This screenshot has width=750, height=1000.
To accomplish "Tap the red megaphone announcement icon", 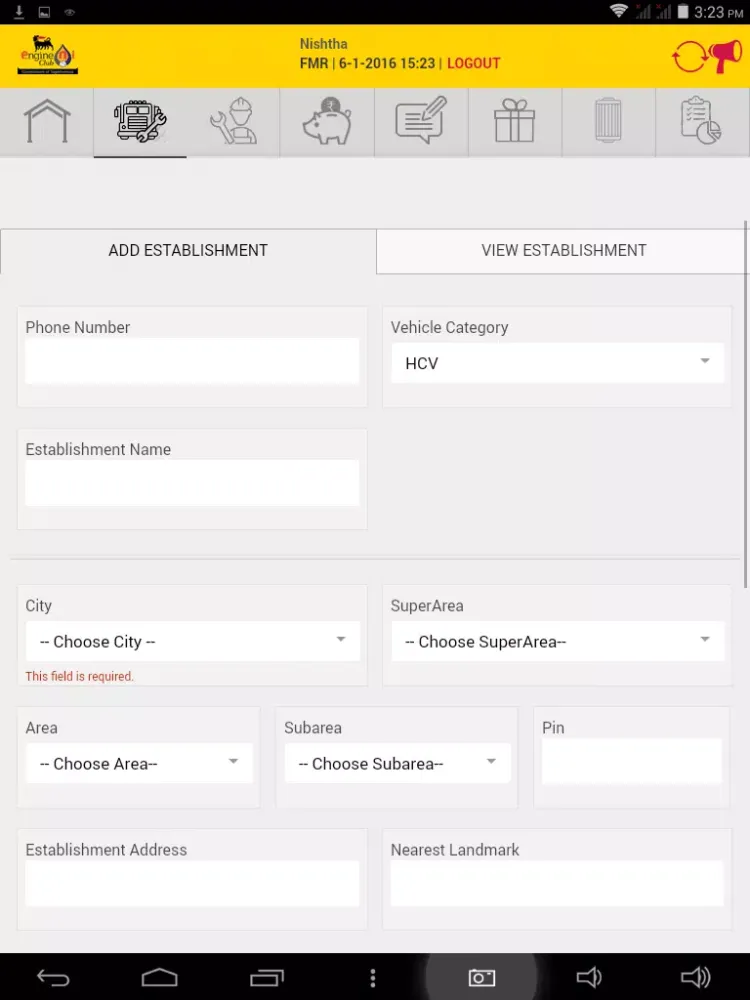I will tap(725, 56).
